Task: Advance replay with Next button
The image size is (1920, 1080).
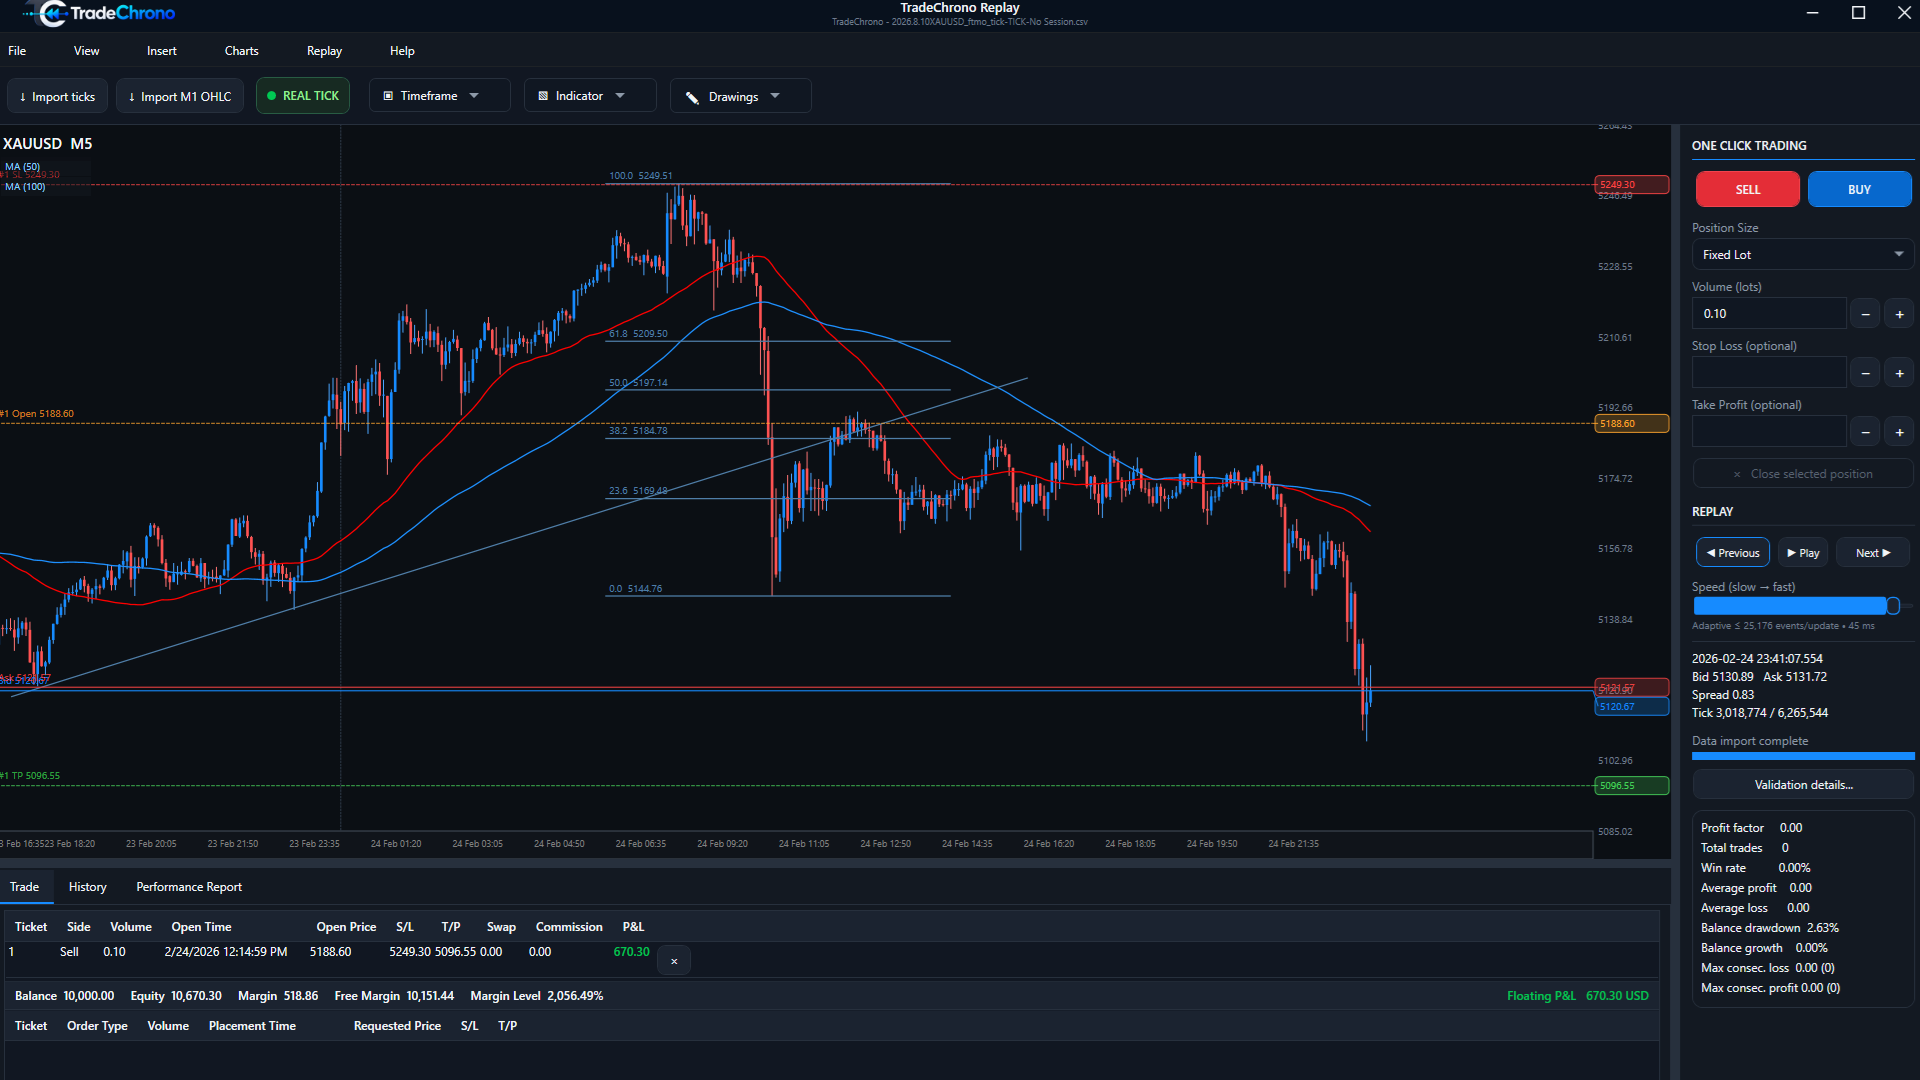Action: click(x=1872, y=553)
